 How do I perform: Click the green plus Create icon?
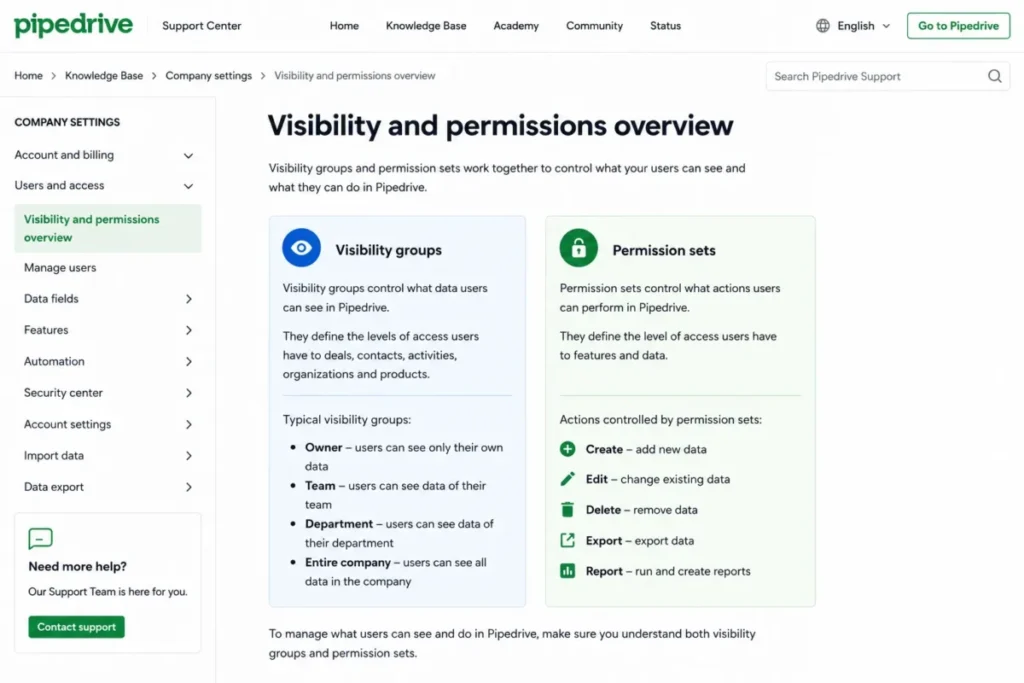568,449
